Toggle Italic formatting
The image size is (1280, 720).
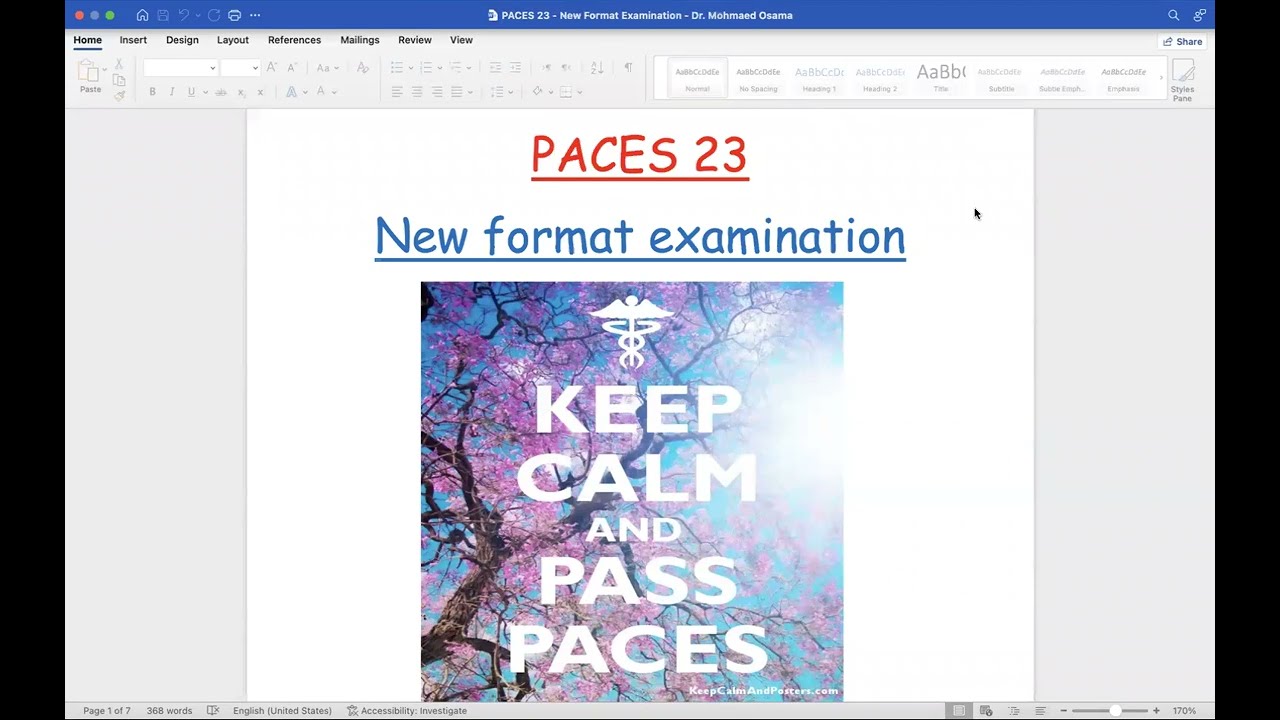(171, 92)
